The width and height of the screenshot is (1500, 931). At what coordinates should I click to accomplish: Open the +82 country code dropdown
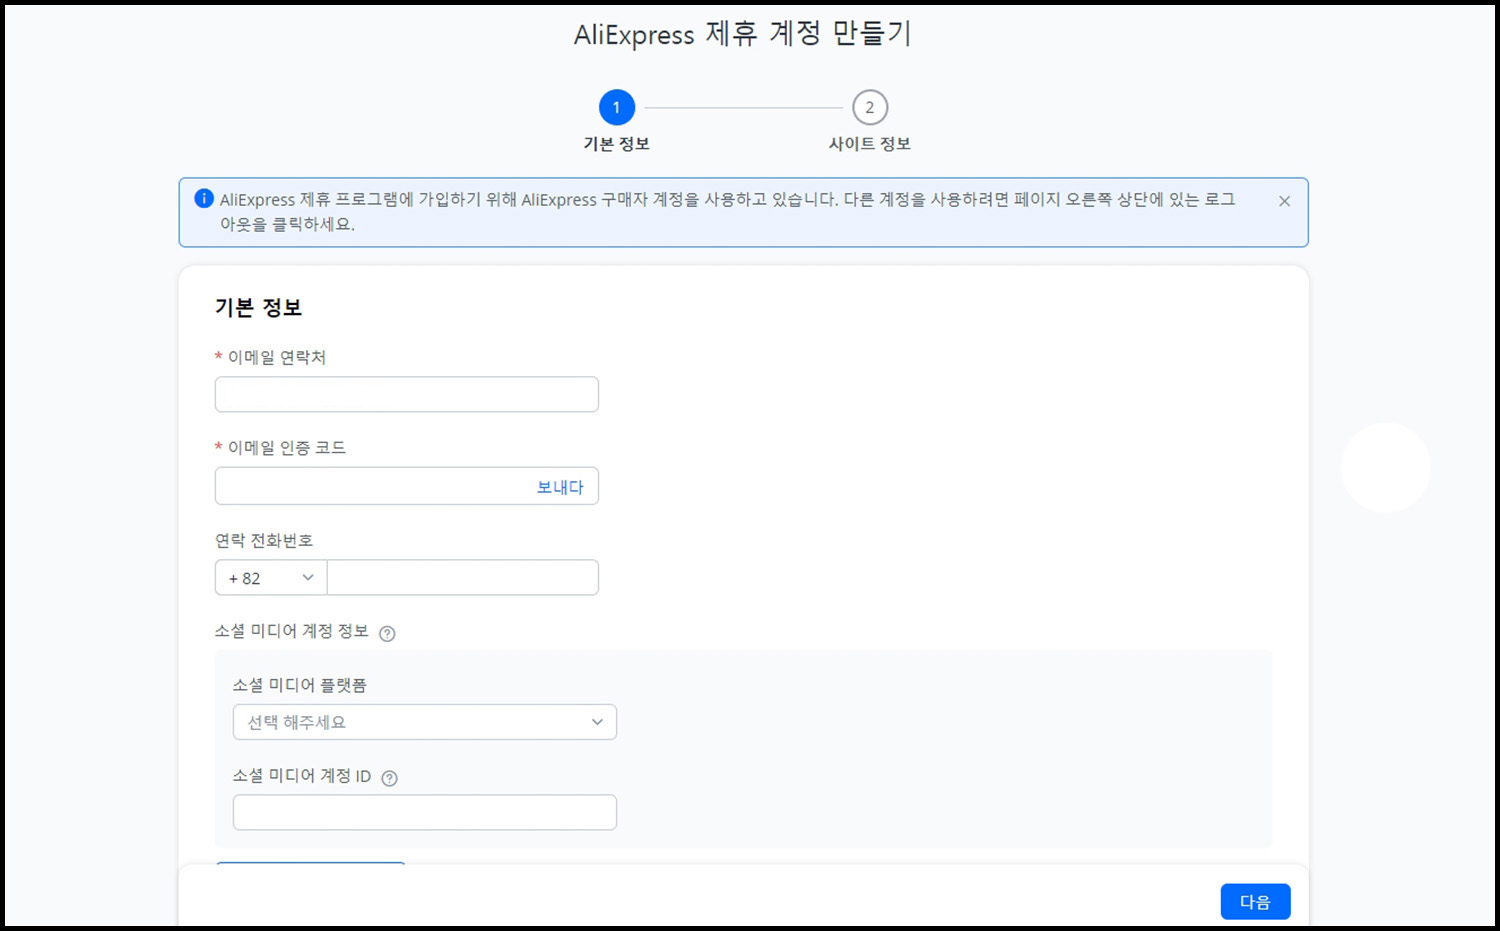pos(271,578)
